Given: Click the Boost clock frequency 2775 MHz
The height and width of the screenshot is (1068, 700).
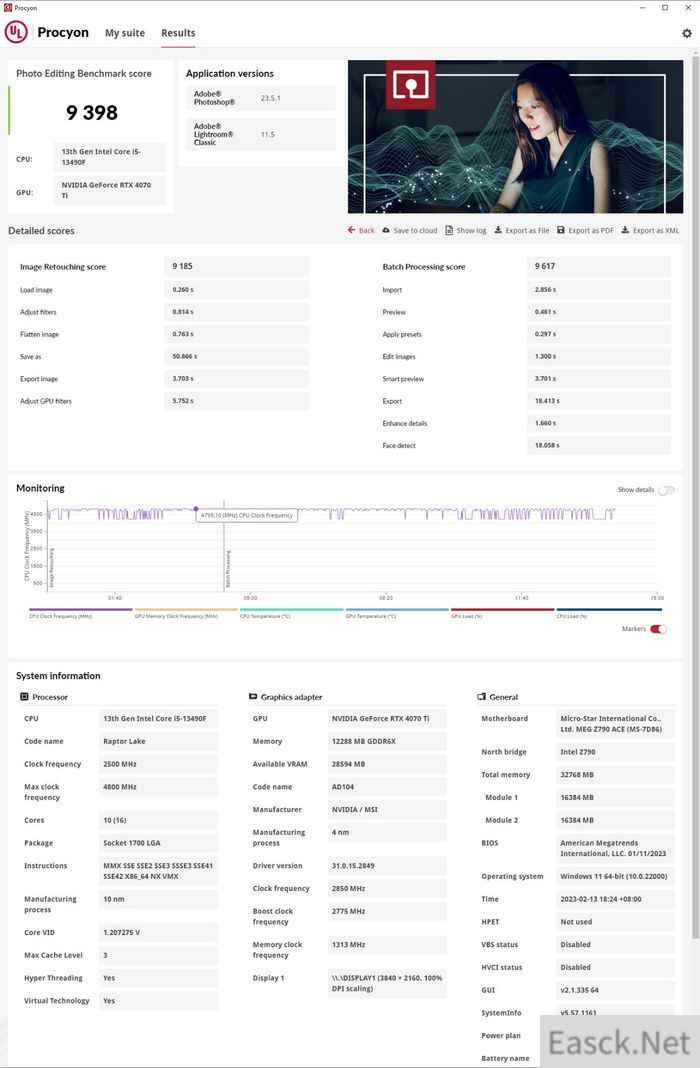Looking at the screenshot, I should (387, 911).
